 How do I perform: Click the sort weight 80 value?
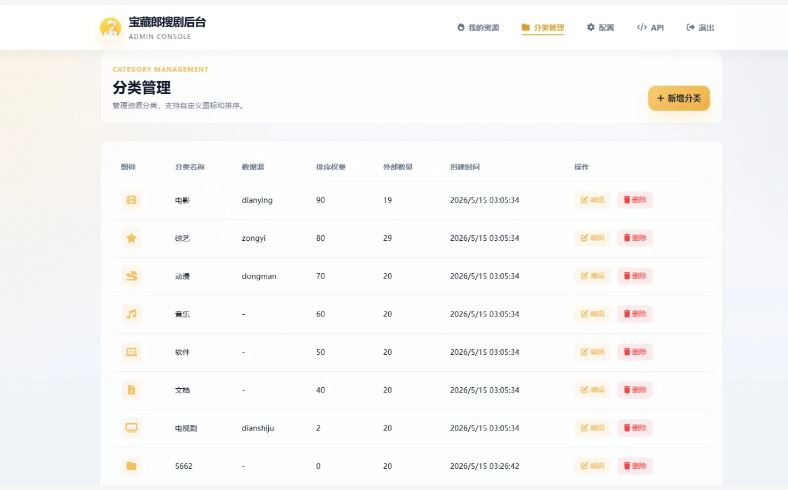[x=321, y=238]
